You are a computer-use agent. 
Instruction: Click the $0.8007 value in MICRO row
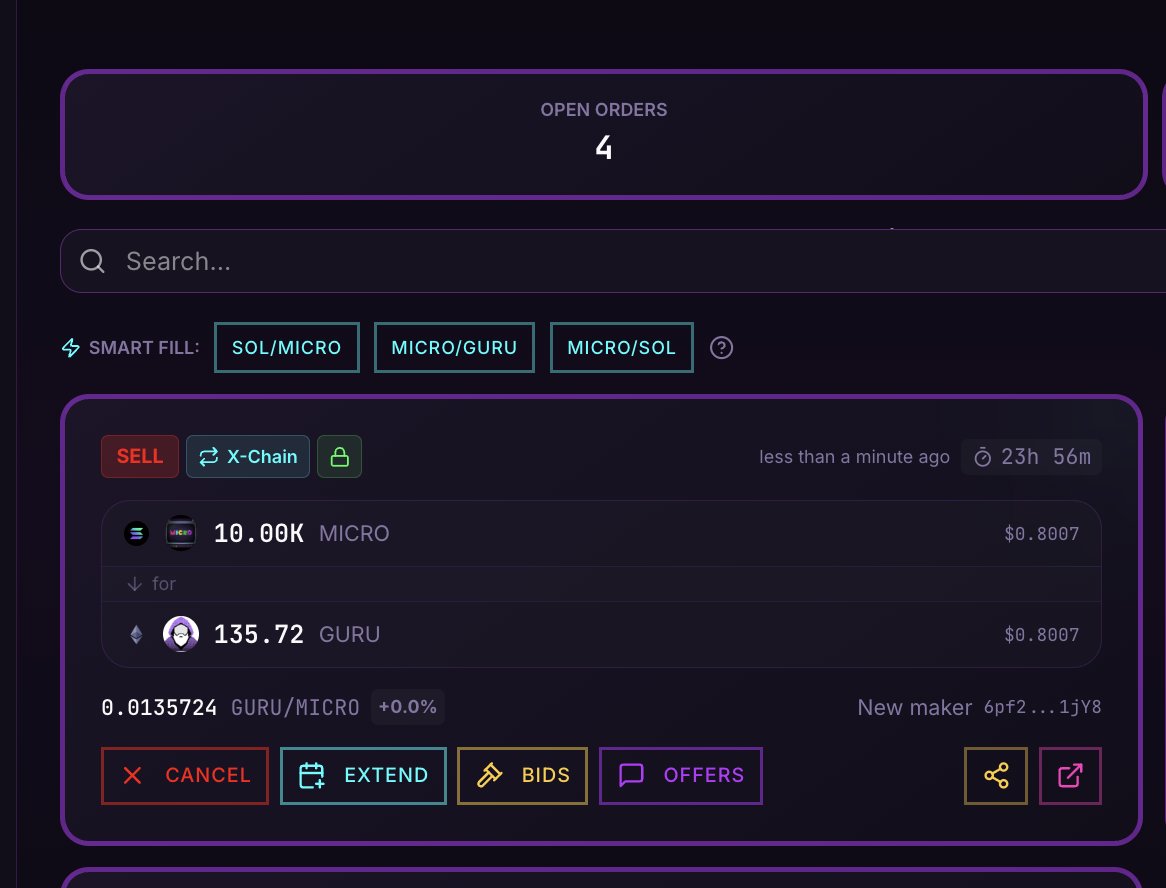pos(1041,534)
